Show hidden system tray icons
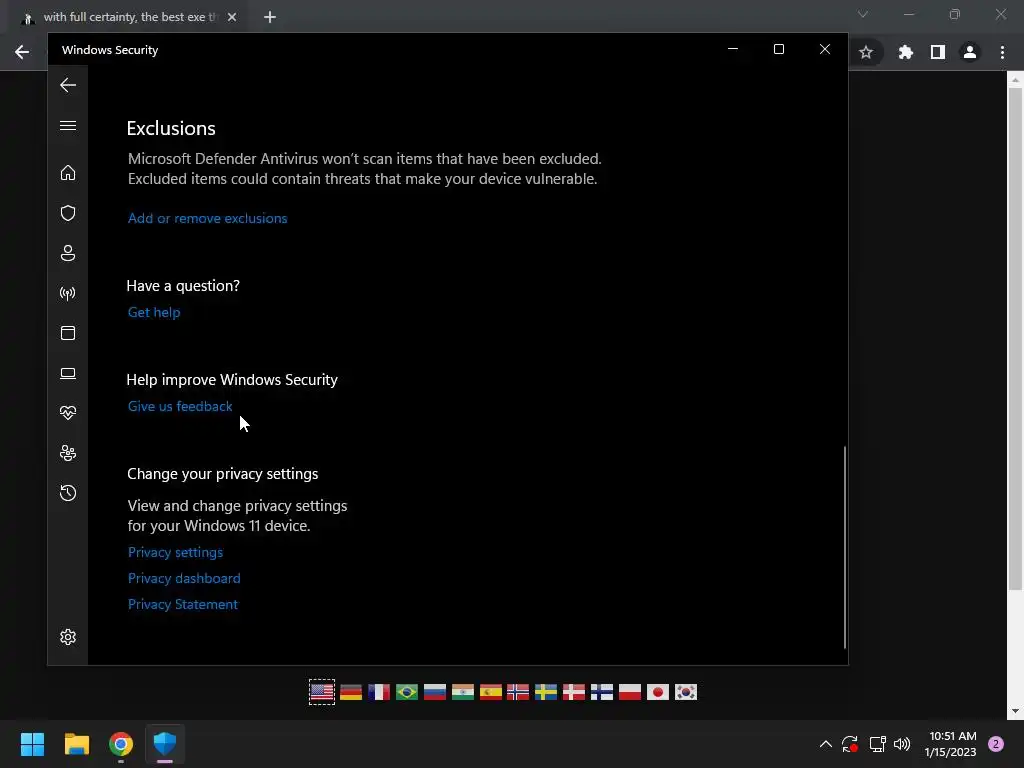This screenshot has height=768, width=1024. point(825,744)
